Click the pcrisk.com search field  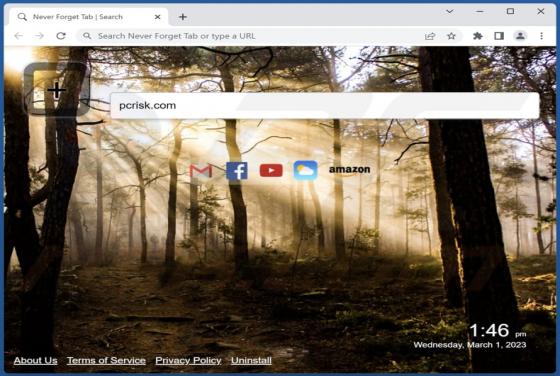[x=325, y=106]
